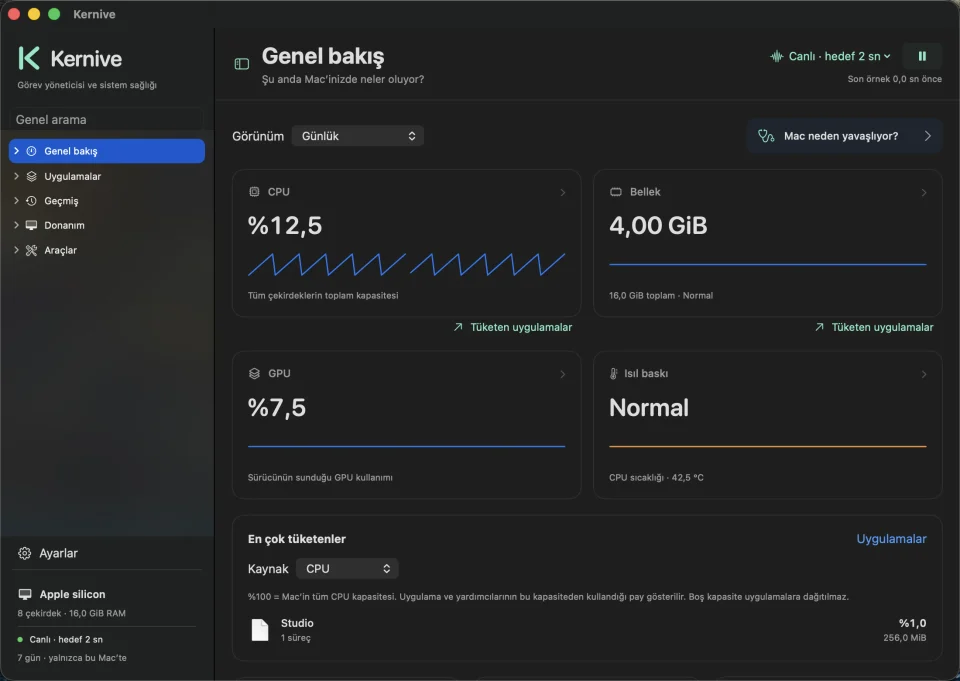Open Ayarlar settings
This screenshot has height=681, width=960.
(49, 553)
